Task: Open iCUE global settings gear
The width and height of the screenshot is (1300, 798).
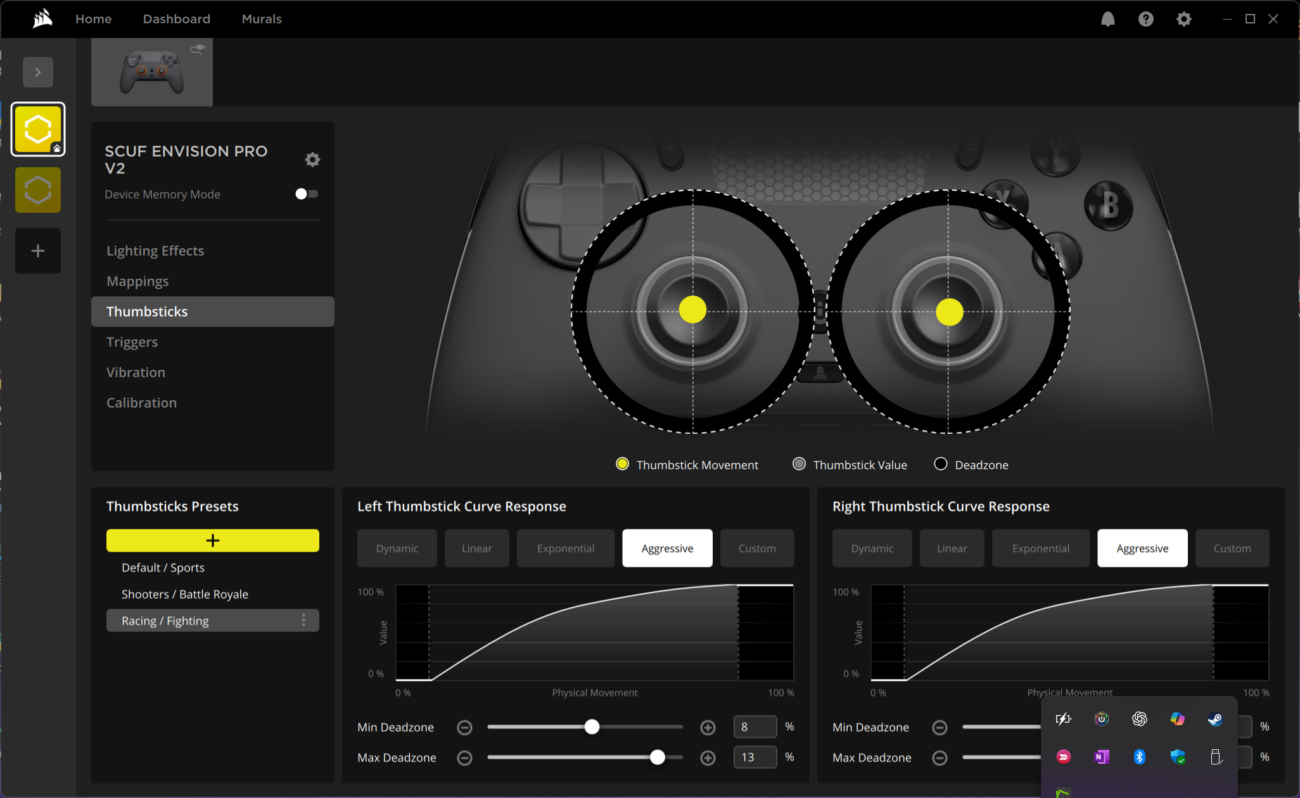Action: 1184,19
